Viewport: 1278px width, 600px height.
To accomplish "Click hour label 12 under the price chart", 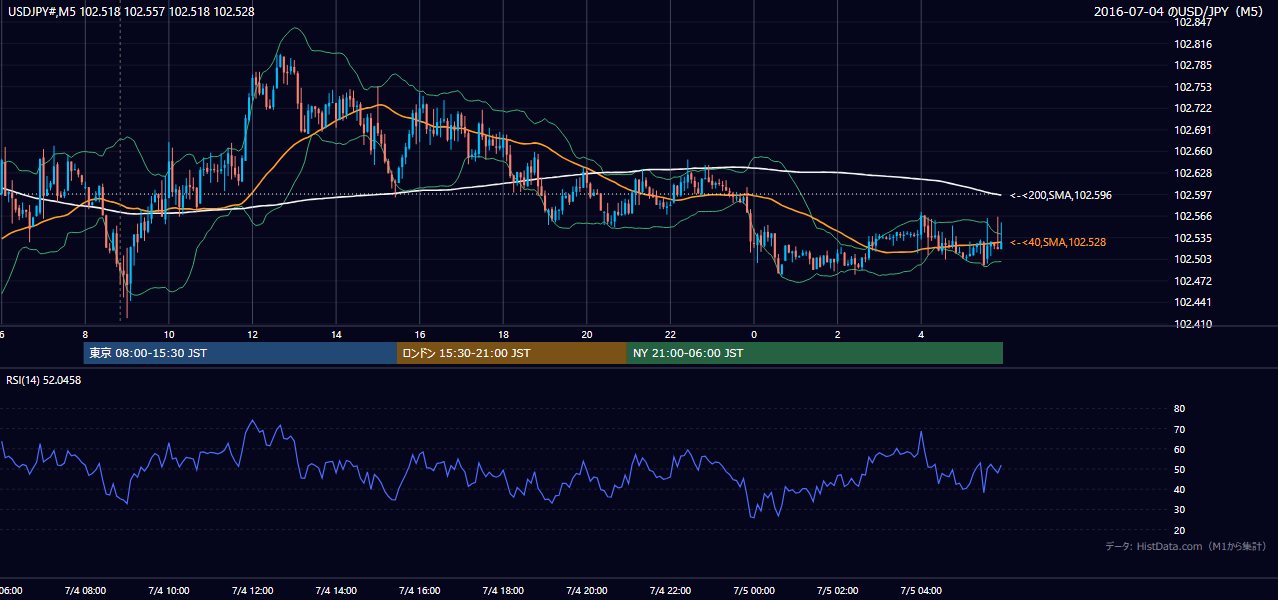I will coord(253,334).
